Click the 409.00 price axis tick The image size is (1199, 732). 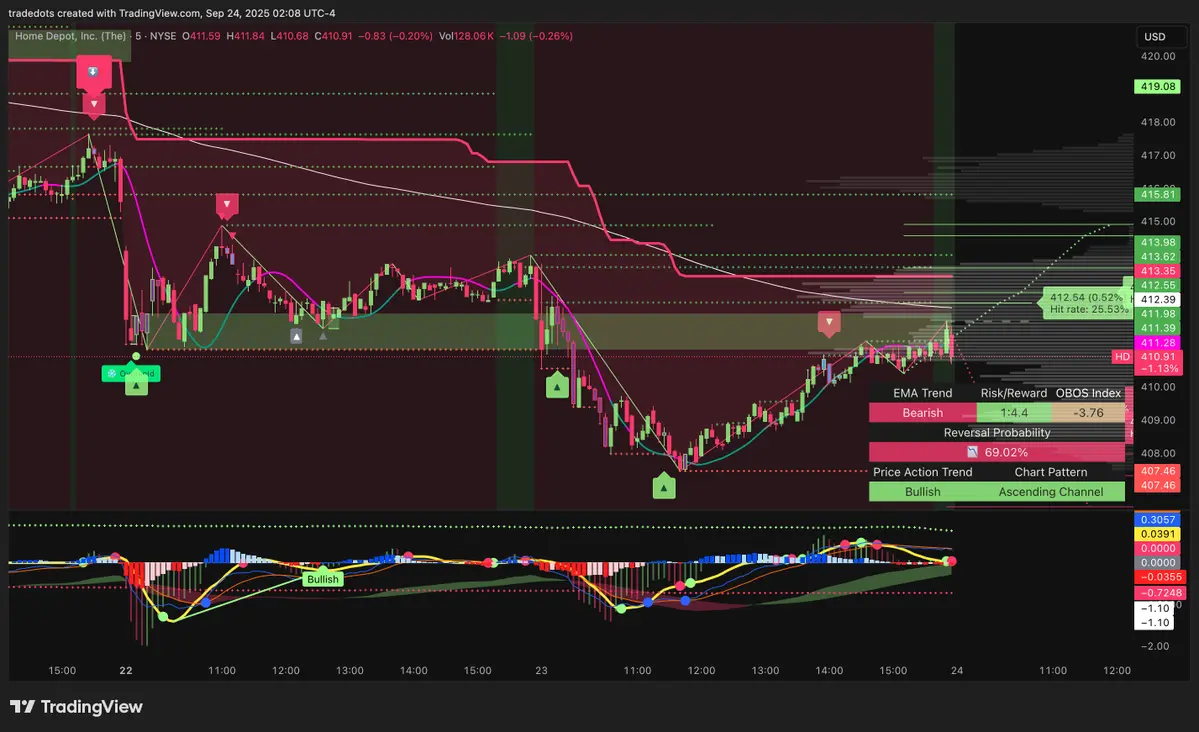click(x=1158, y=420)
